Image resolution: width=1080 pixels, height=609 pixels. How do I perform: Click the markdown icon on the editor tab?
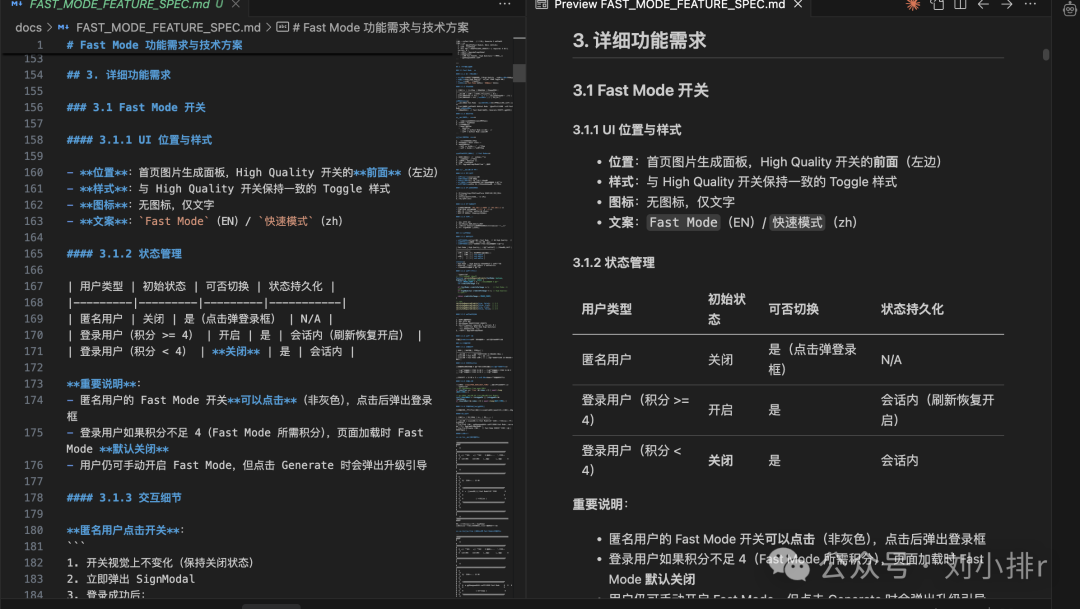17,5
